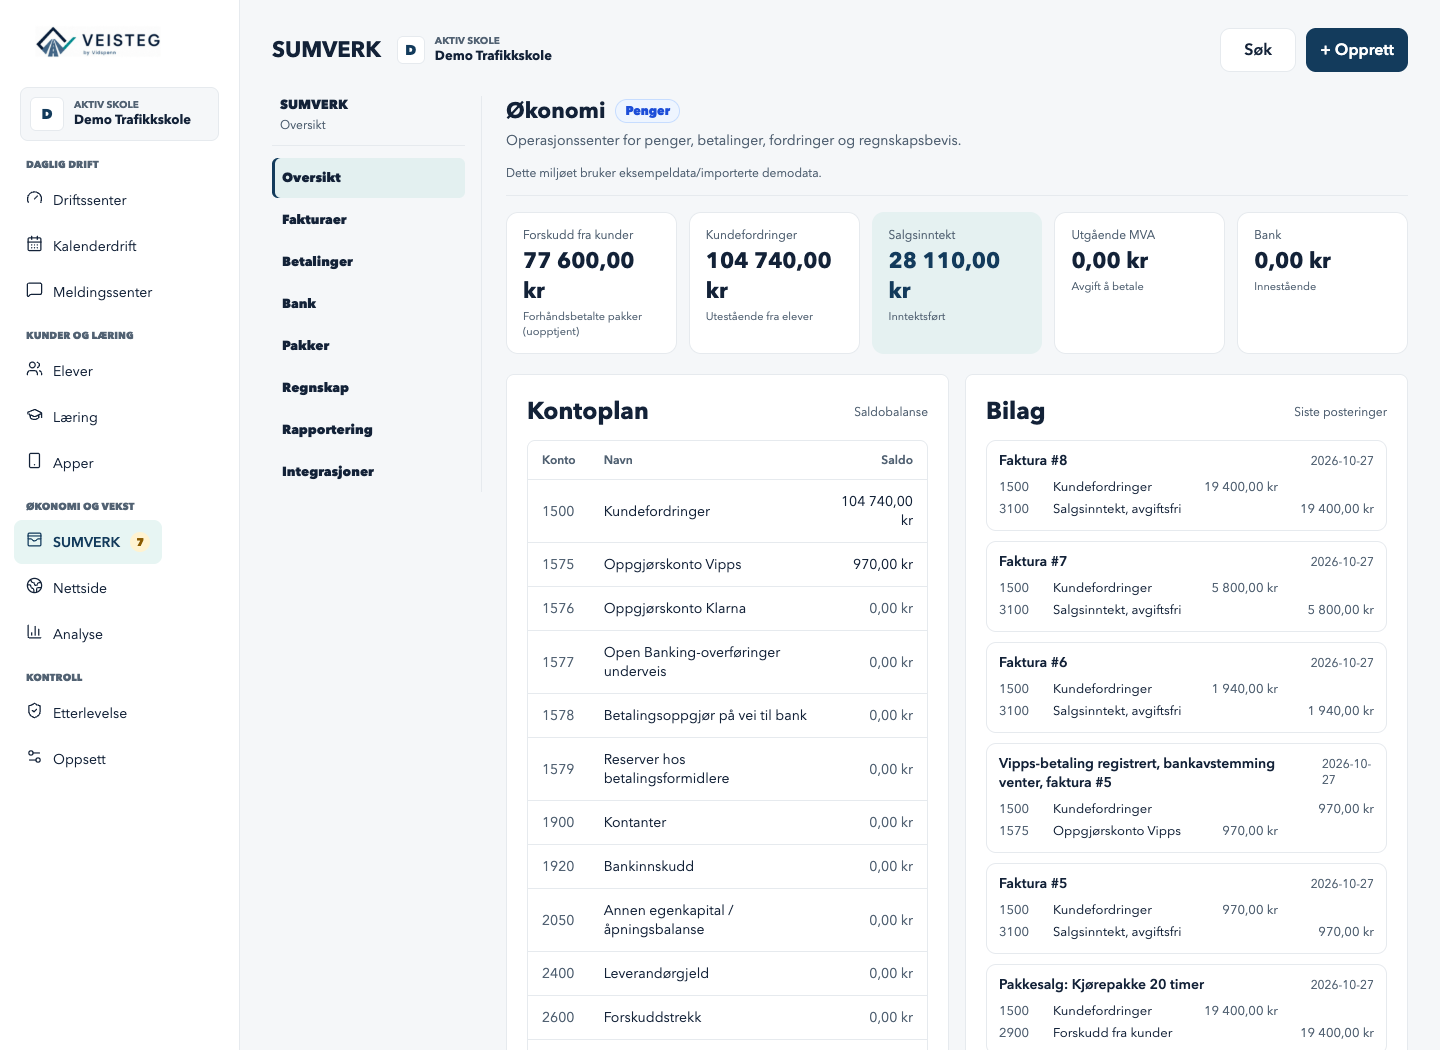Open the Integrasjoner section
1440x1050 pixels.
[368, 472]
